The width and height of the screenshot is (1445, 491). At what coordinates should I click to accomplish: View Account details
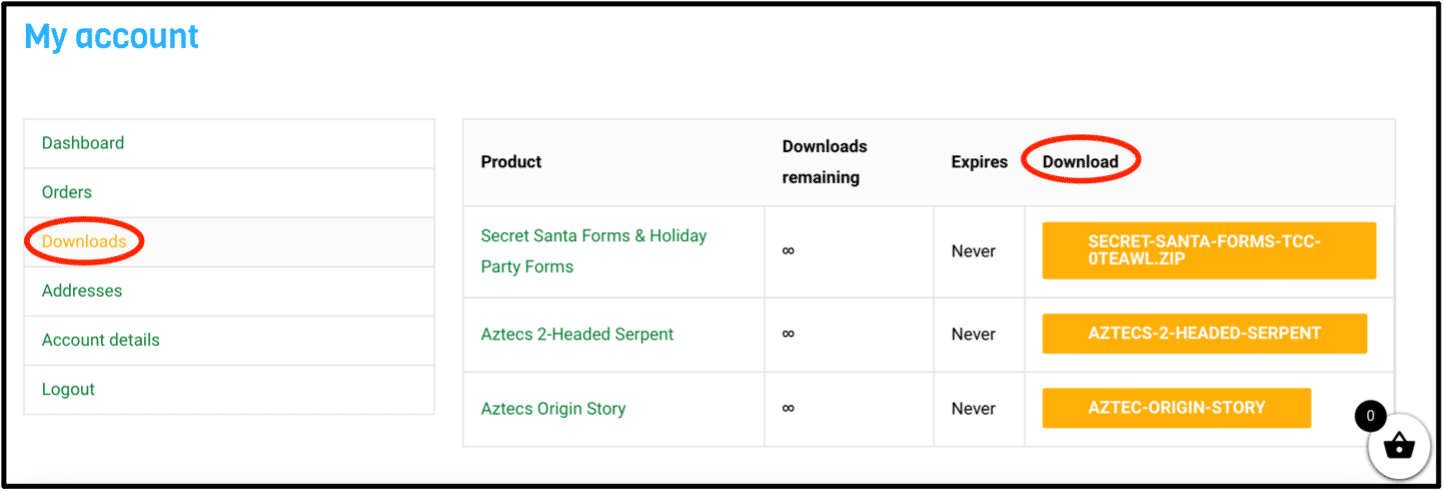point(100,340)
